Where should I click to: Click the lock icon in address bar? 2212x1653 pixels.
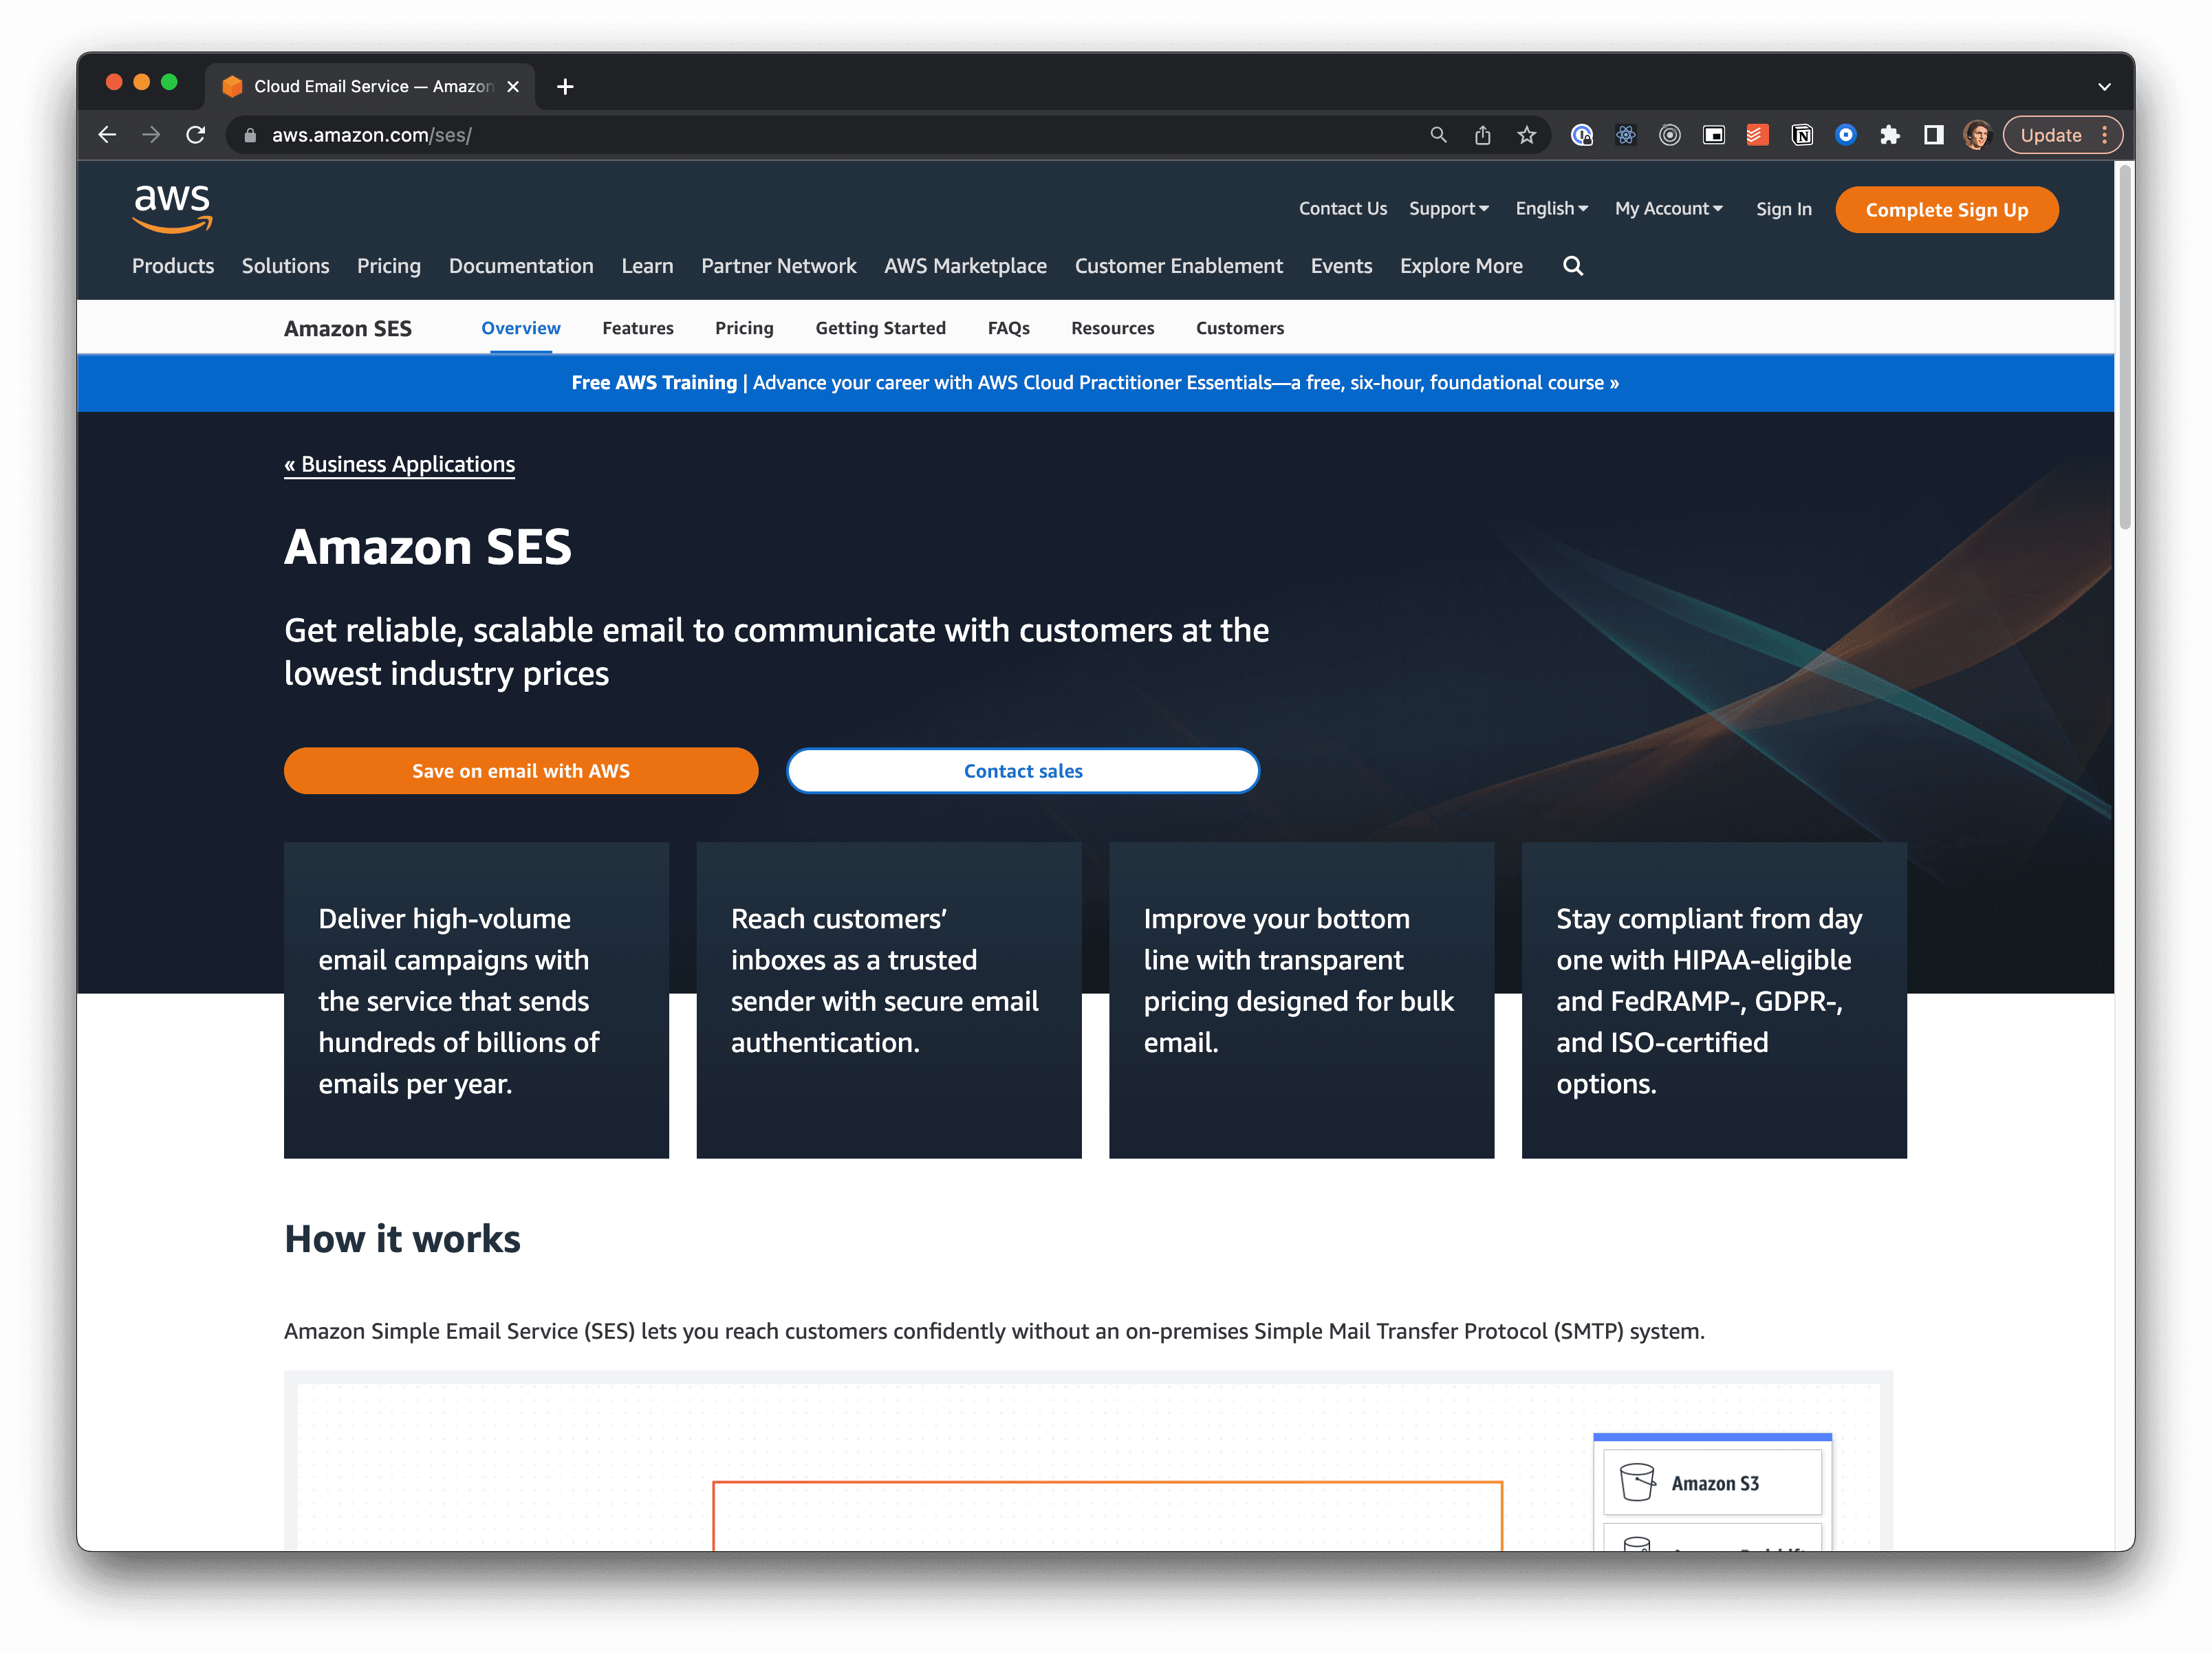click(x=250, y=135)
